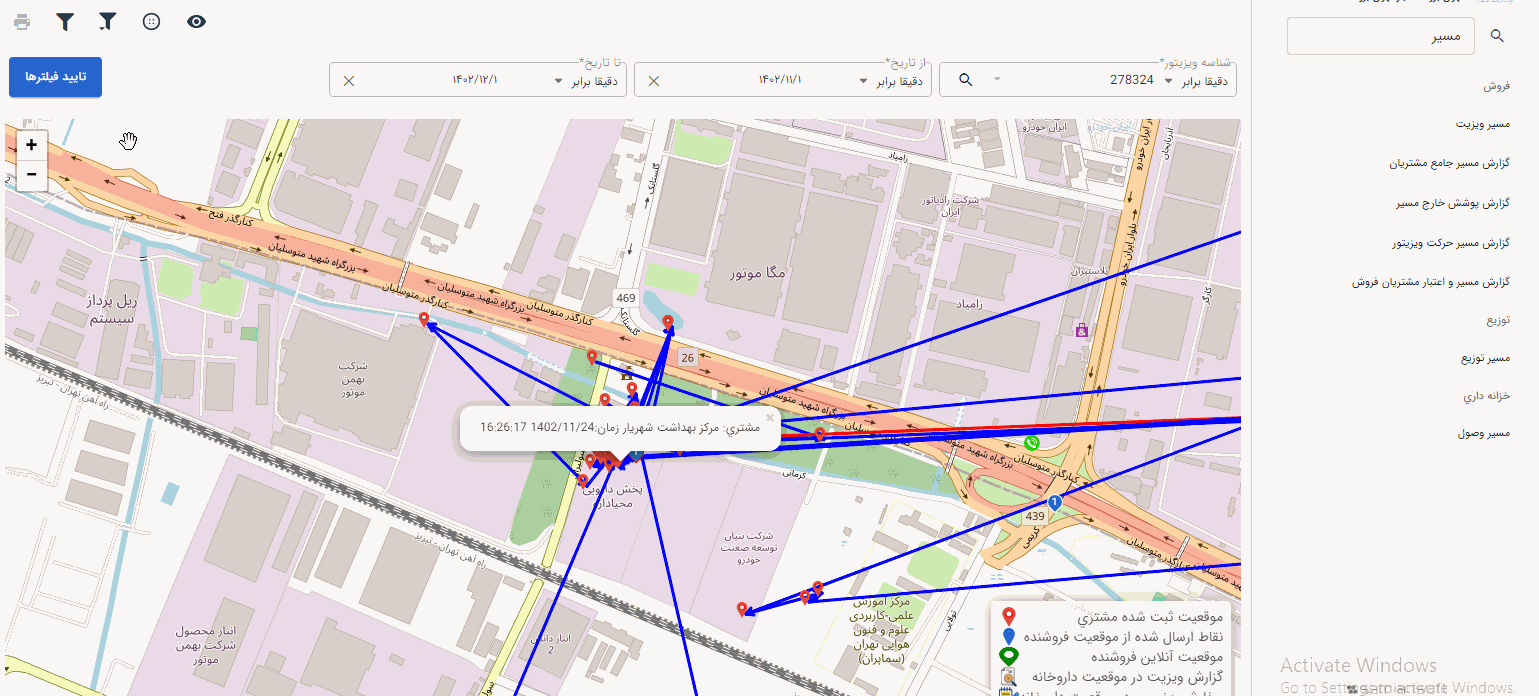Clear the 'از تاریخ' date filter

[x=654, y=80]
